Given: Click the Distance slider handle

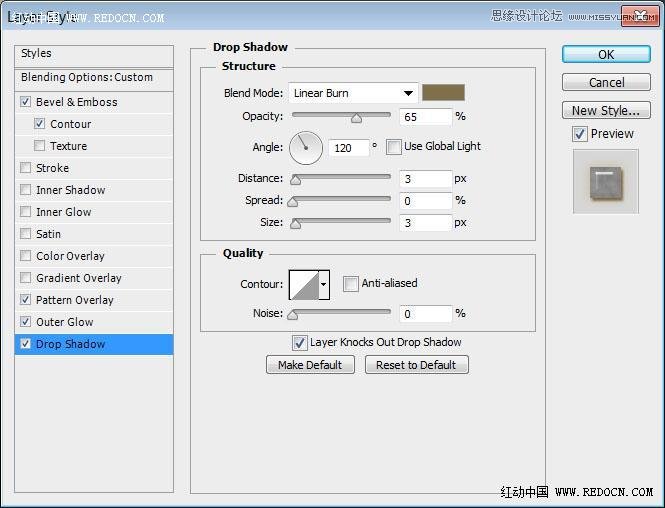Looking at the screenshot, I should point(296,180).
